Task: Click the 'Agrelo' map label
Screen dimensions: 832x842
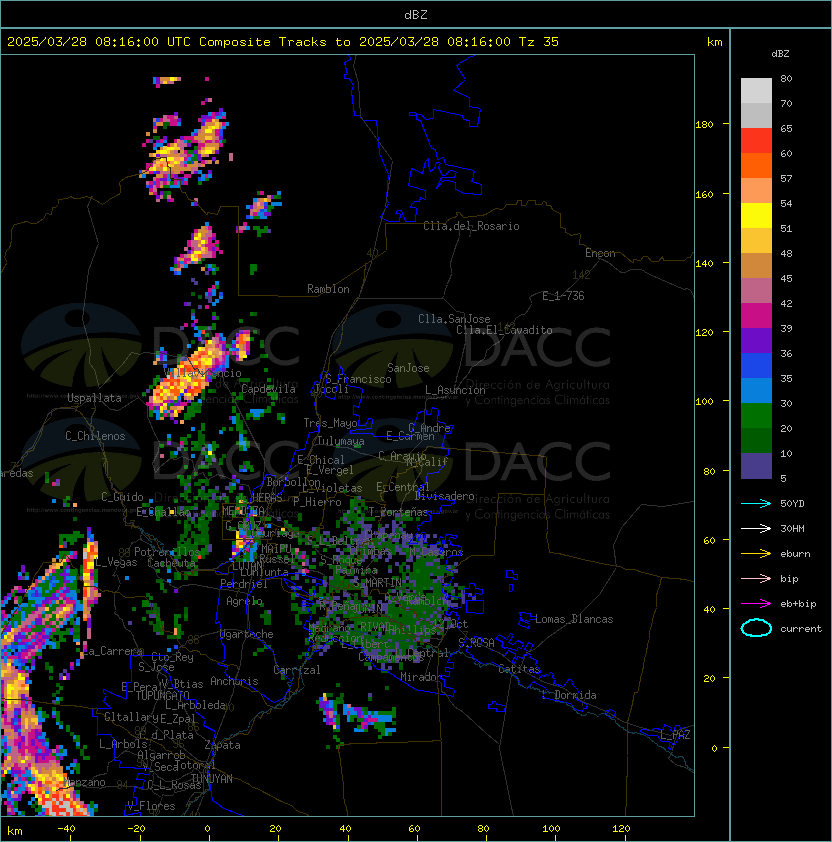Action: [244, 601]
